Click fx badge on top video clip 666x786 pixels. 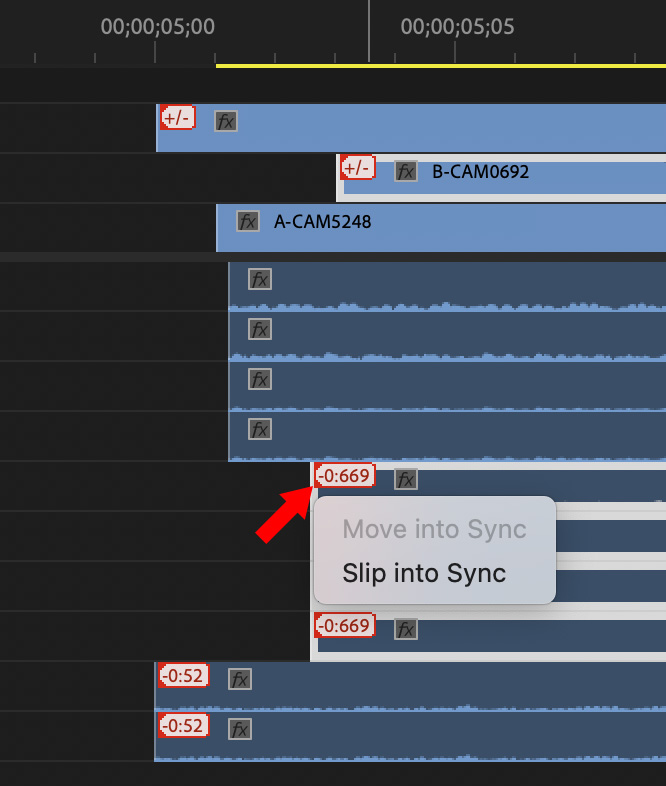(x=226, y=122)
